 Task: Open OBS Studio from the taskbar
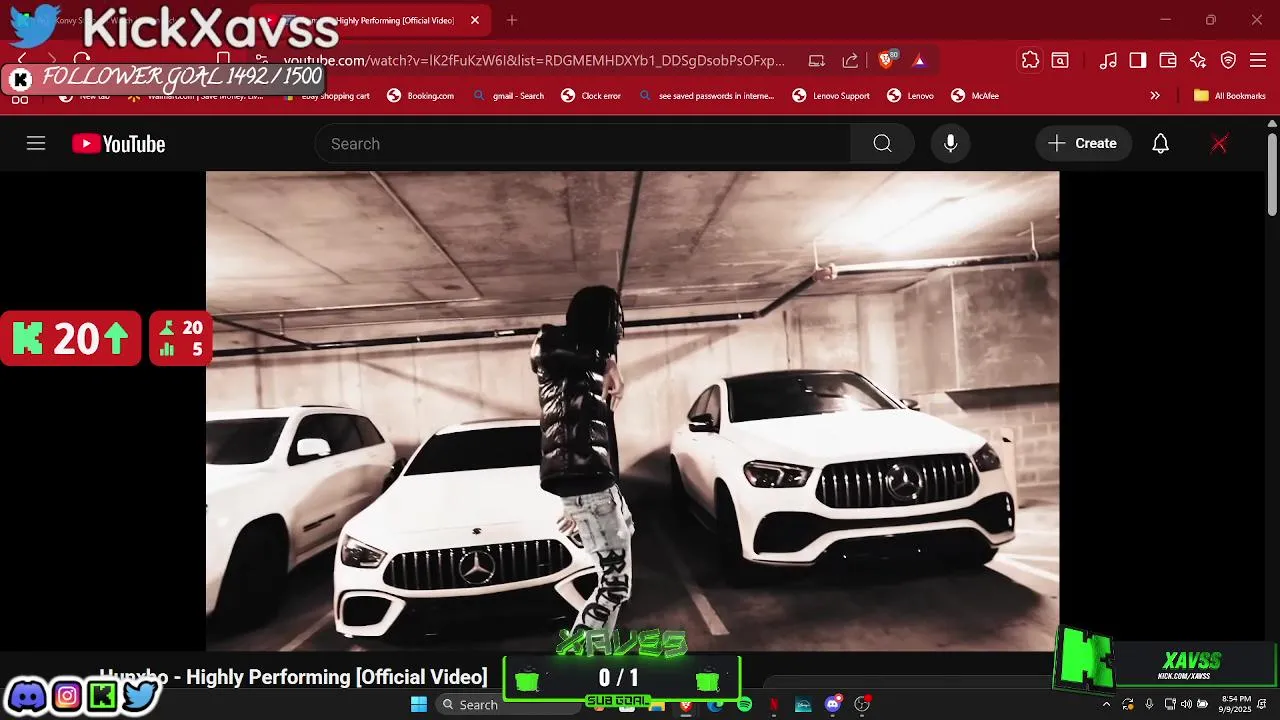coord(862,704)
